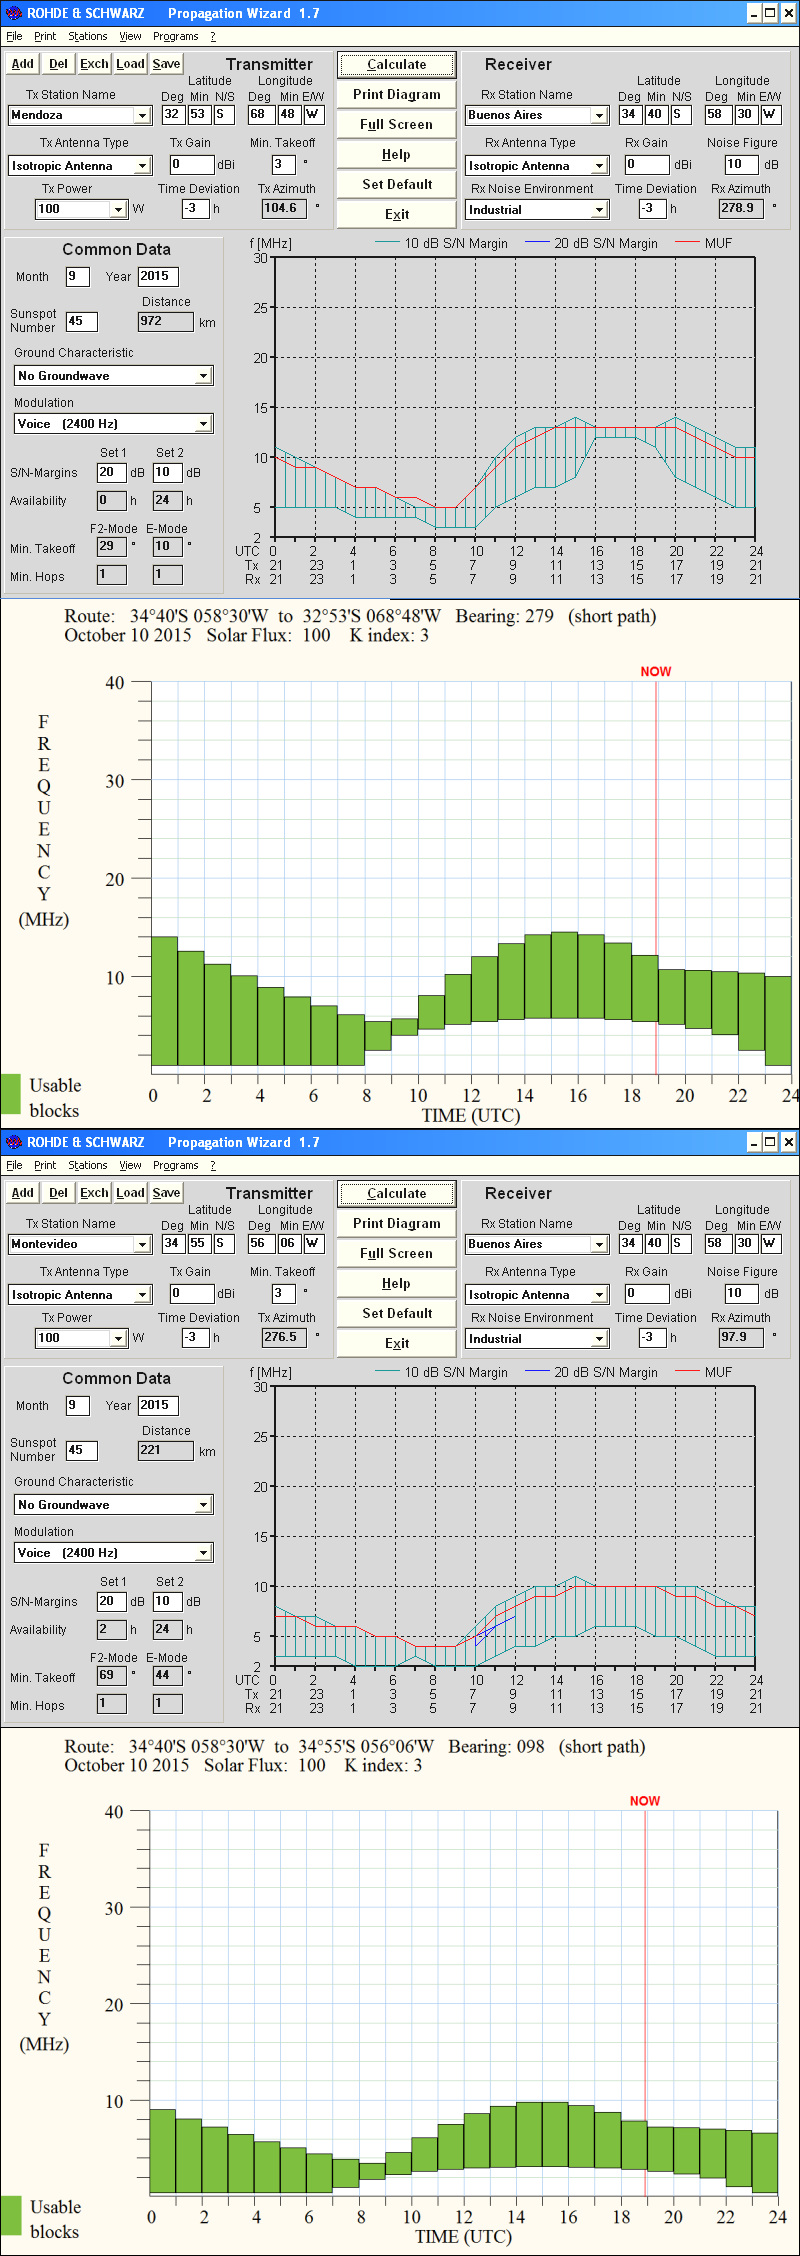Click Tx Azimuth value 104.6
Viewport: 800px width, 2256px height.
coord(284,208)
